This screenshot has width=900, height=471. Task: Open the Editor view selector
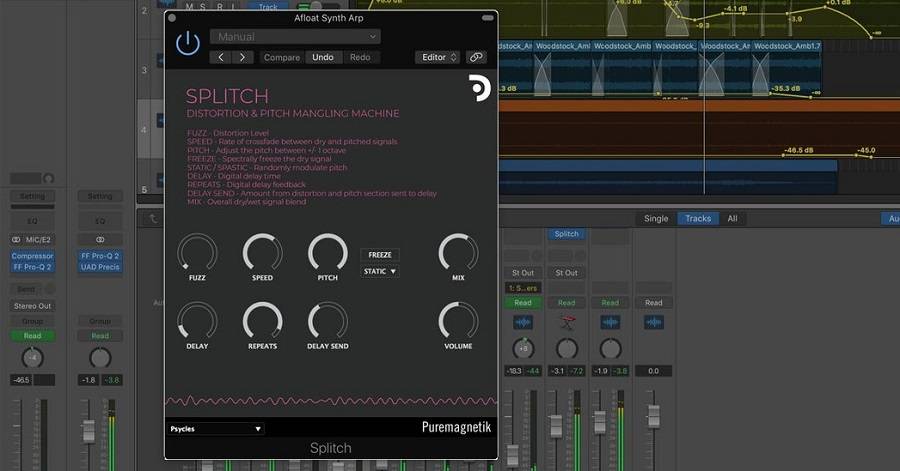438,57
